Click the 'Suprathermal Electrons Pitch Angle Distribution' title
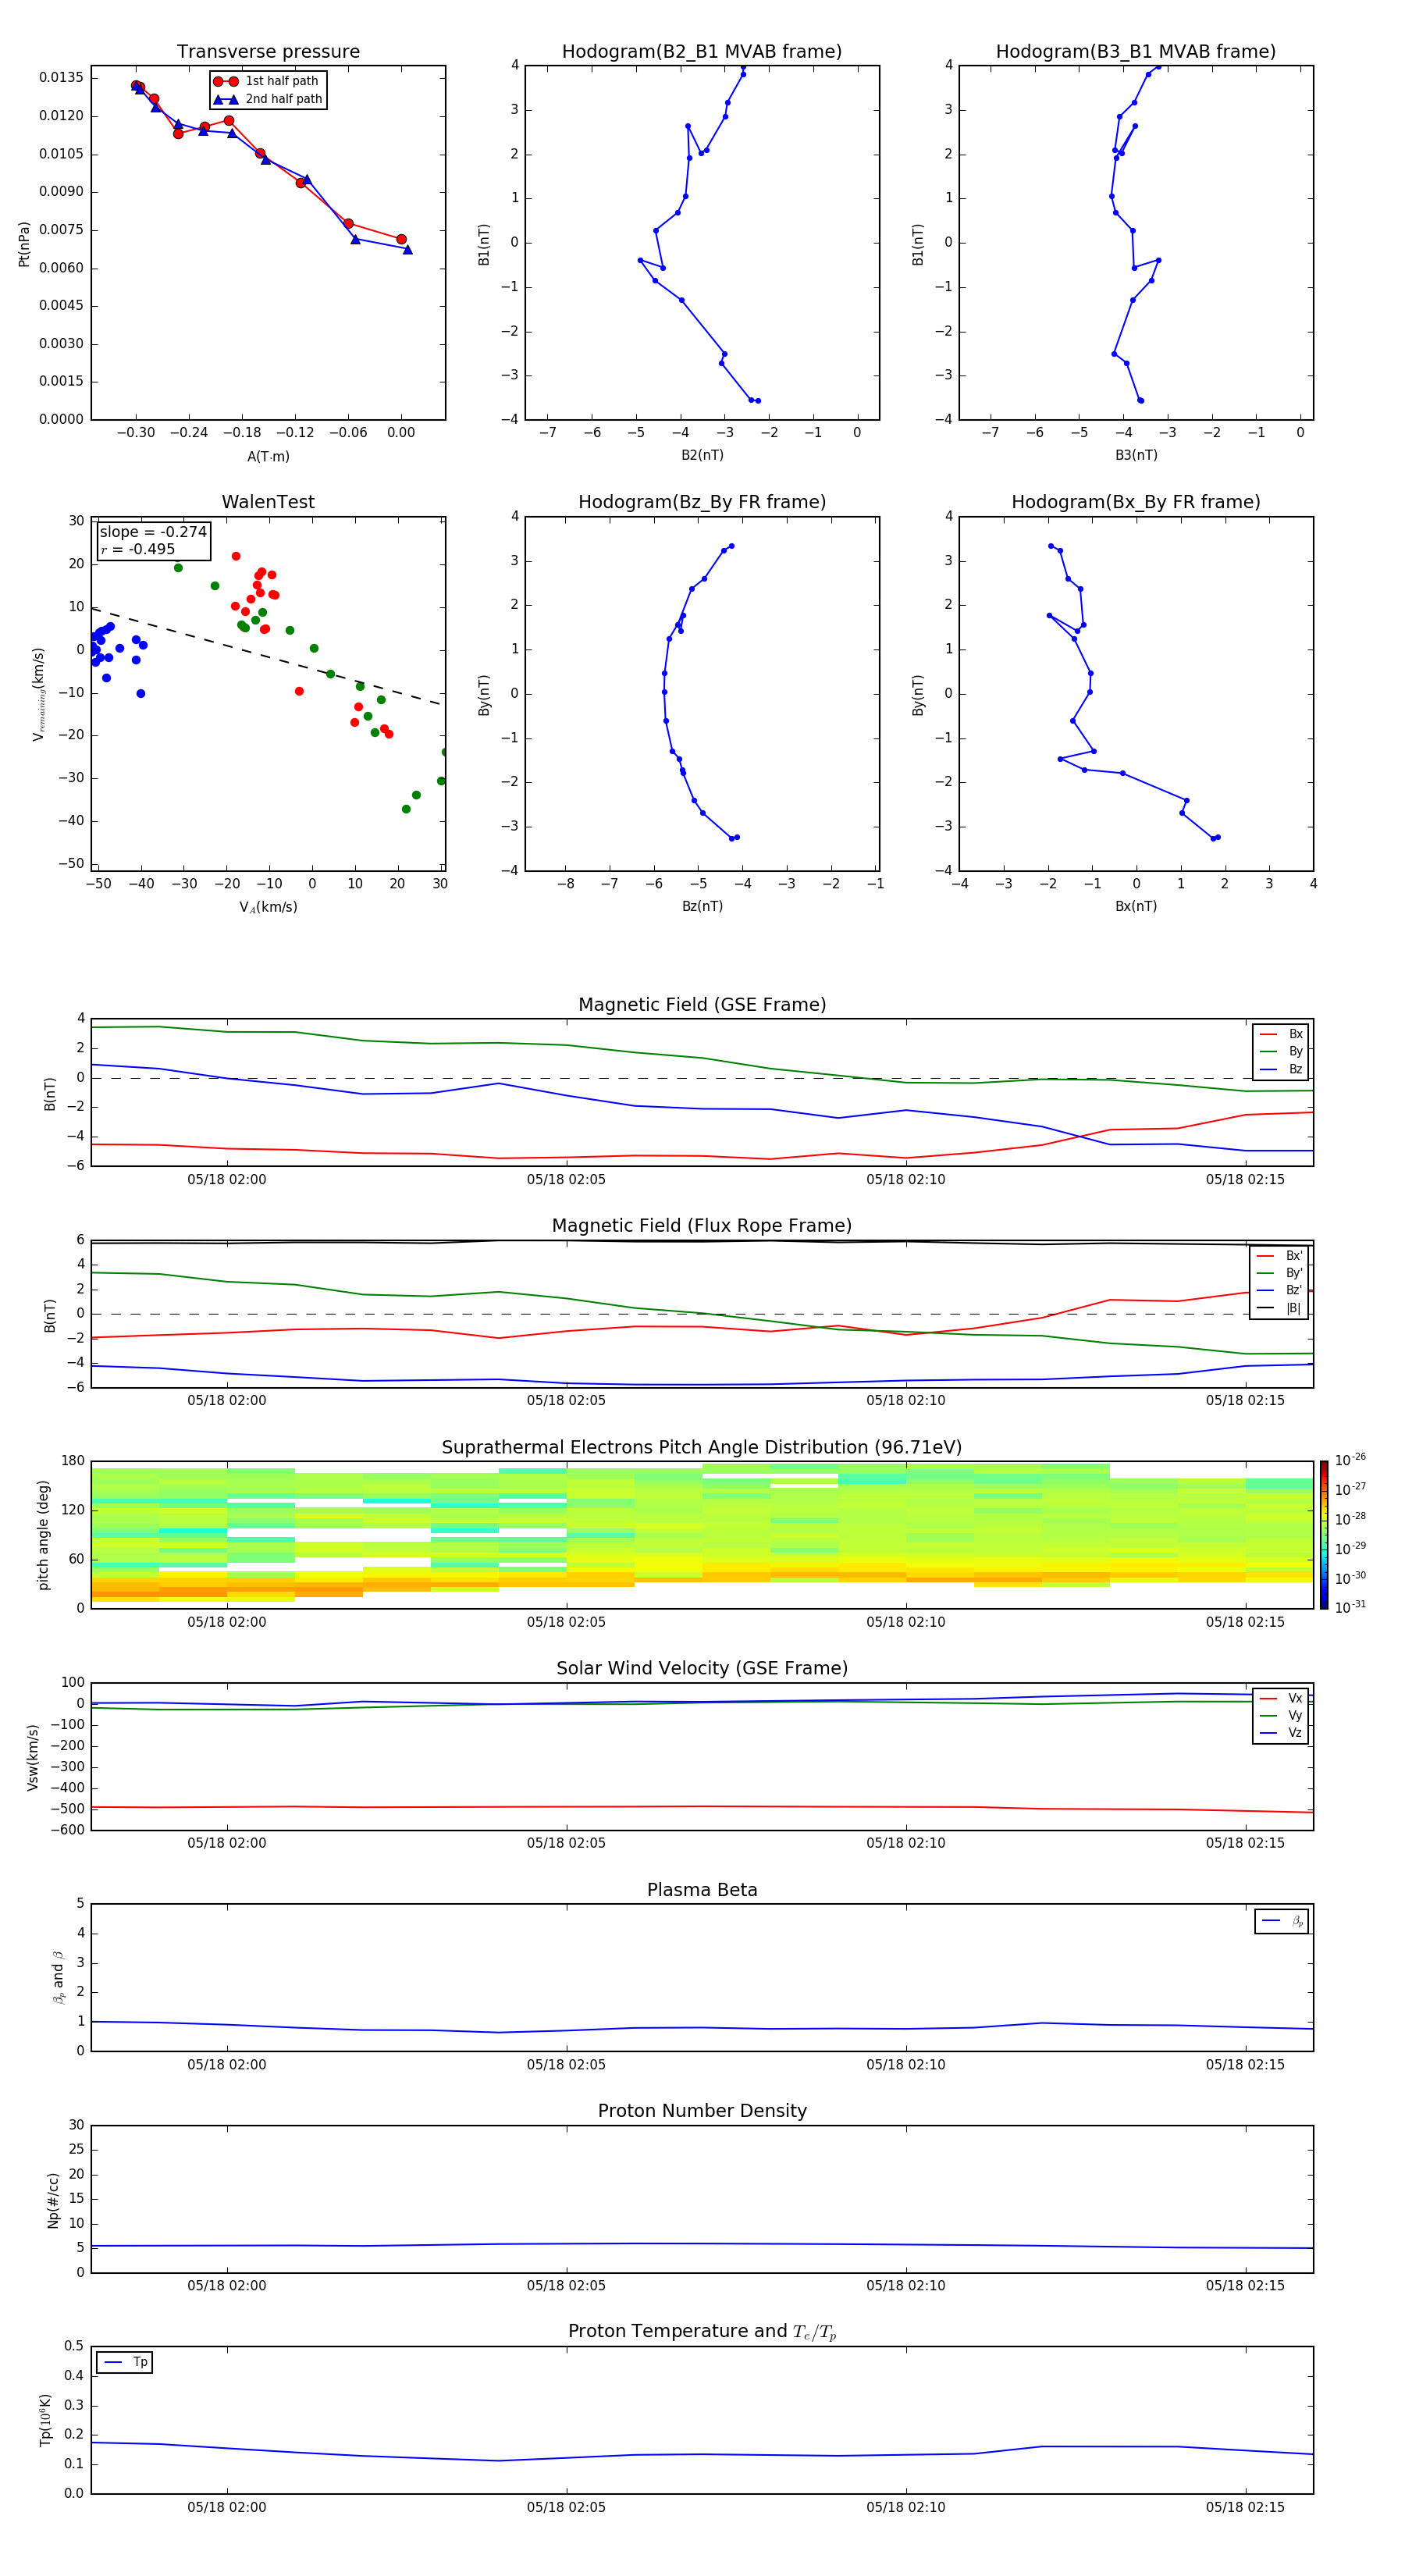Image resolution: width=1405 pixels, height=2576 pixels. 702,1448
